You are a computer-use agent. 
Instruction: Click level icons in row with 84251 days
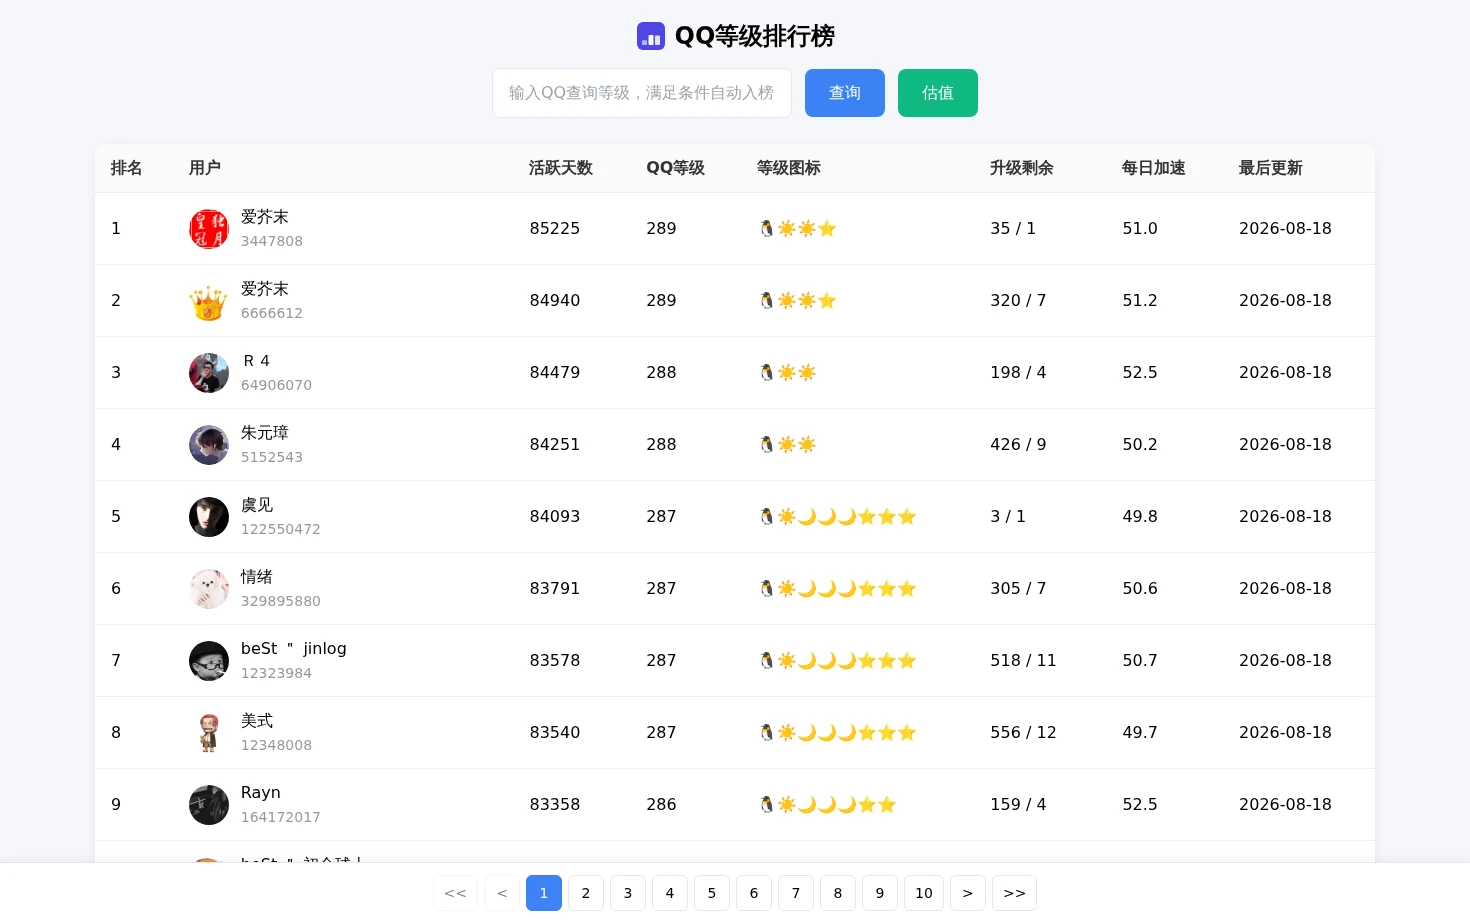[x=787, y=445]
